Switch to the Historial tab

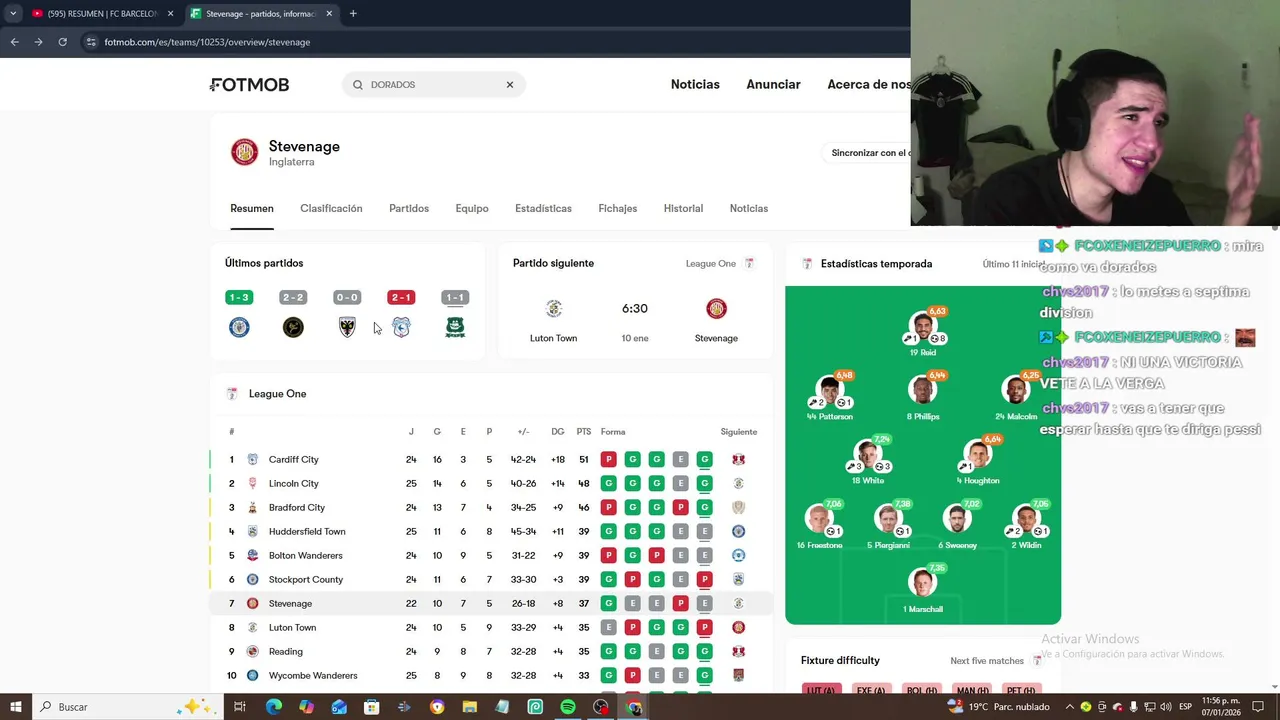coord(683,208)
